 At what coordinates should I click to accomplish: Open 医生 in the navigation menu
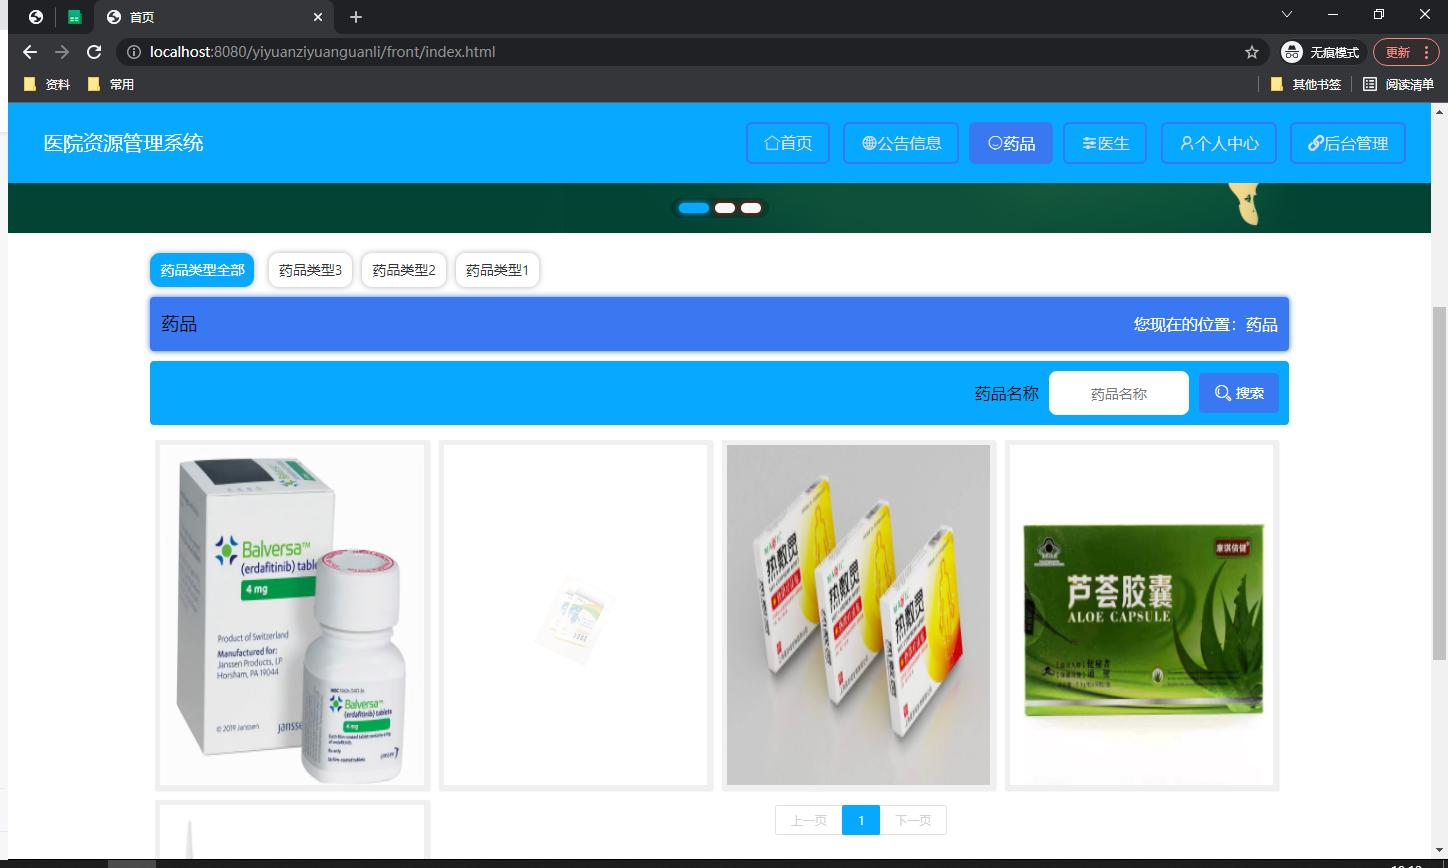1105,143
